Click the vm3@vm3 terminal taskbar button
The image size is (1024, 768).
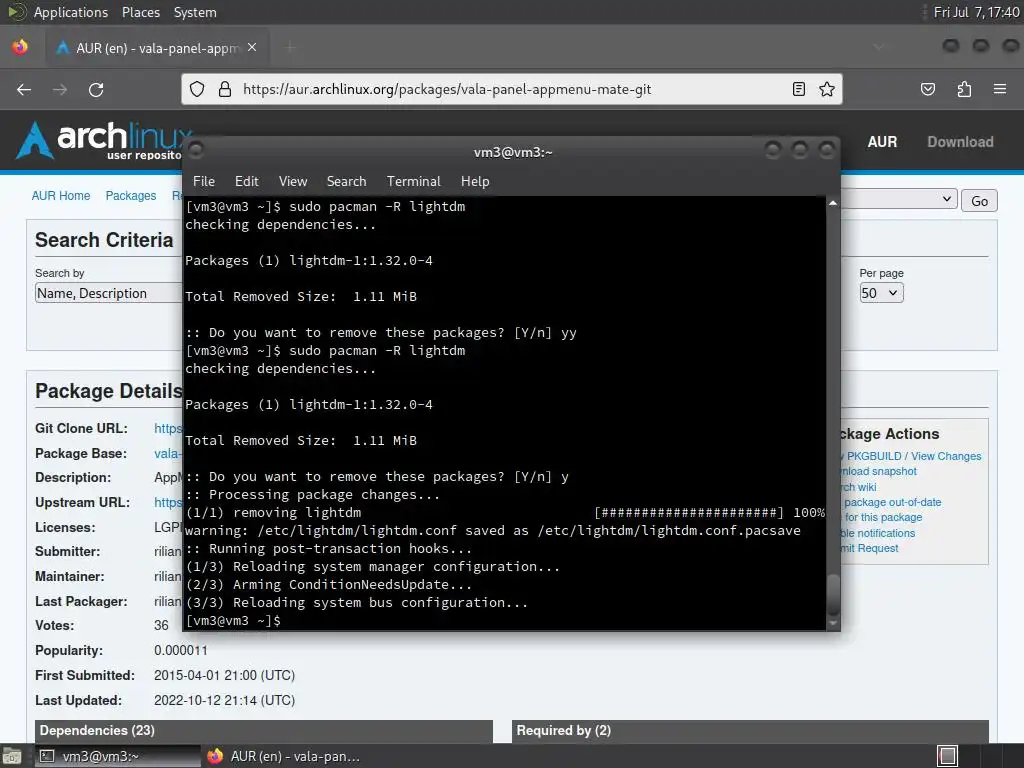pyautogui.click(x=116, y=756)
